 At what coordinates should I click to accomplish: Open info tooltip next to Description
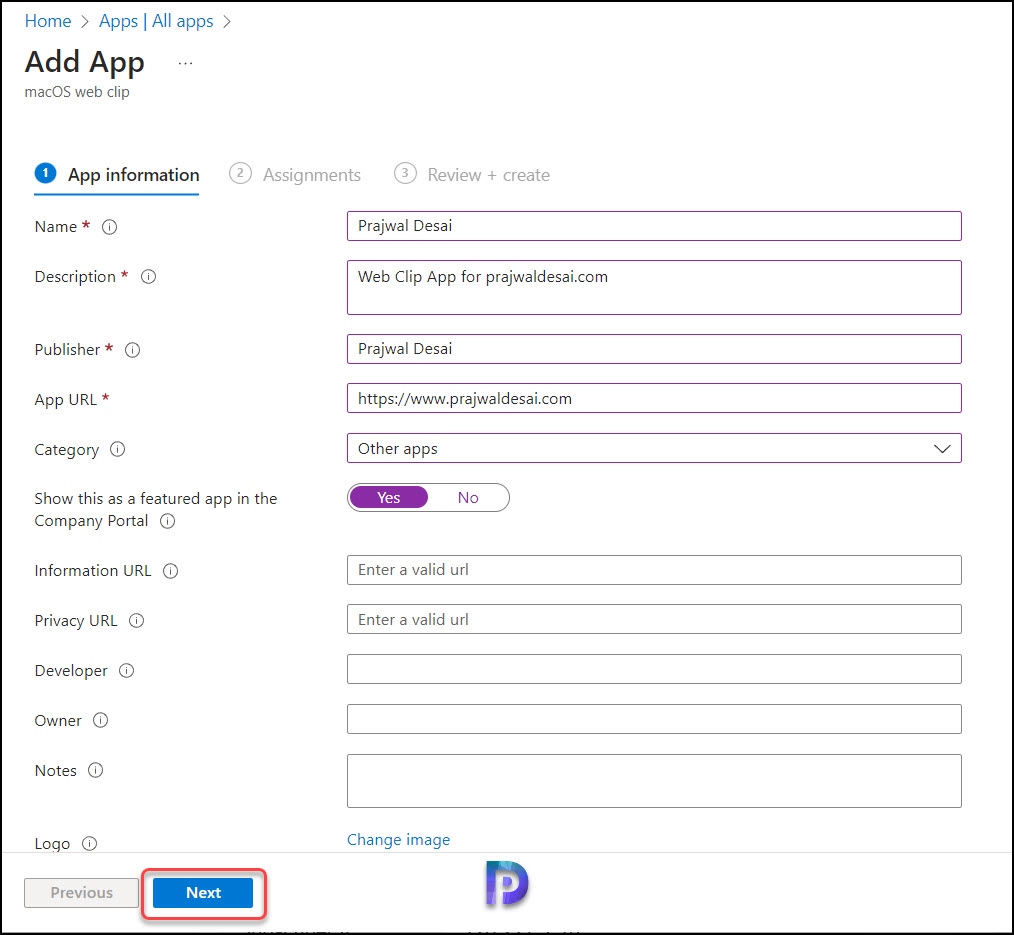coord(148,277)
